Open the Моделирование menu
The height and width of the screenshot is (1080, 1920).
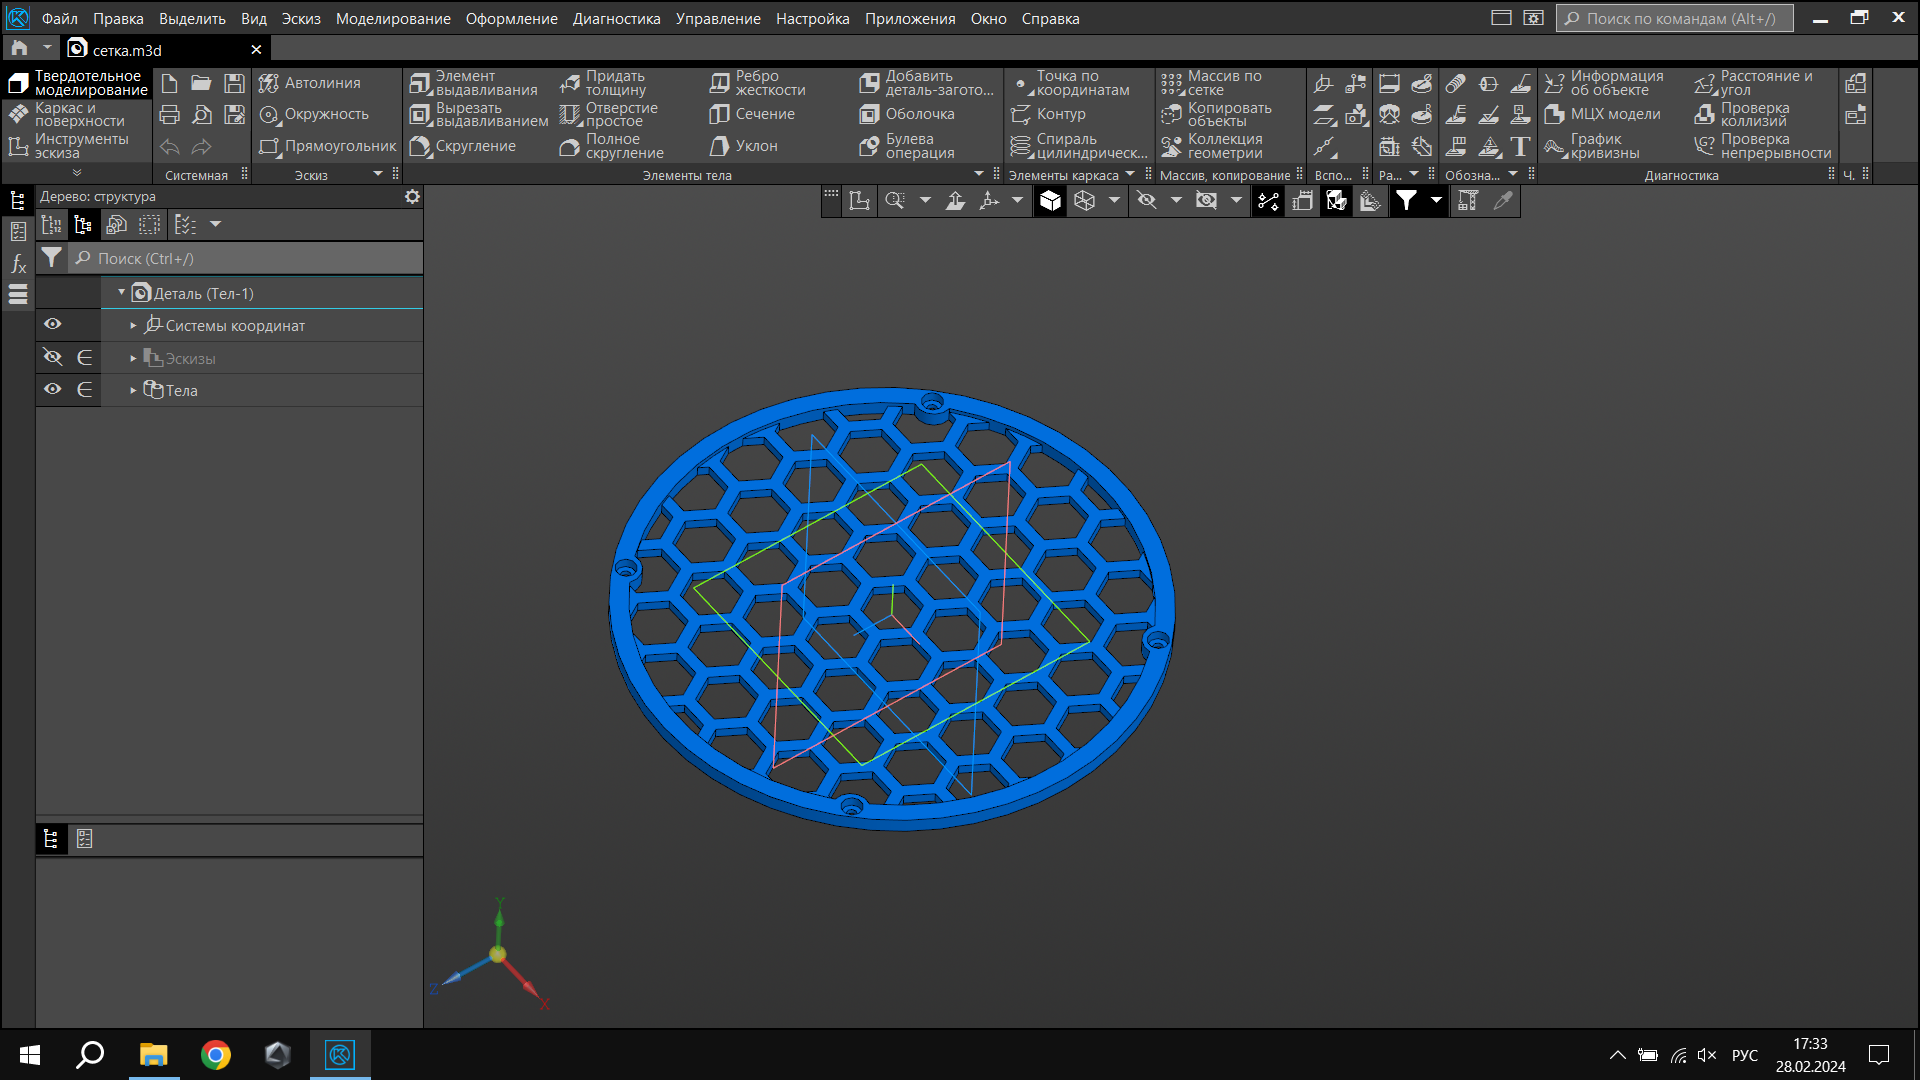click(x=393, y=18)
